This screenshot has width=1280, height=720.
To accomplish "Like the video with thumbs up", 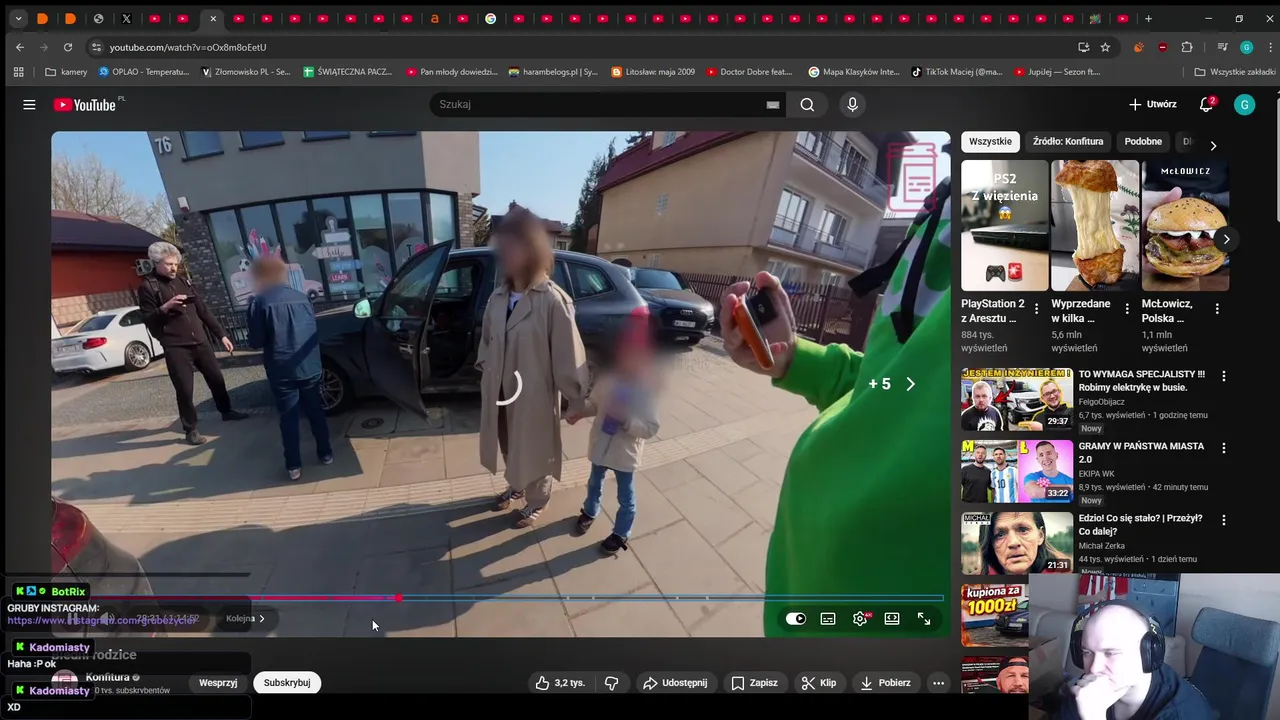I will (x=560, y=683).
